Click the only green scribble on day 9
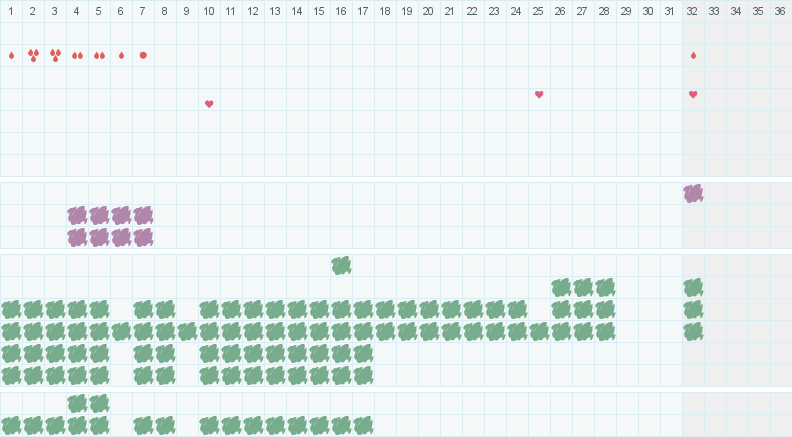Image resolution: width=792 pixels, height=437 pixels. [x=187, y=331]
